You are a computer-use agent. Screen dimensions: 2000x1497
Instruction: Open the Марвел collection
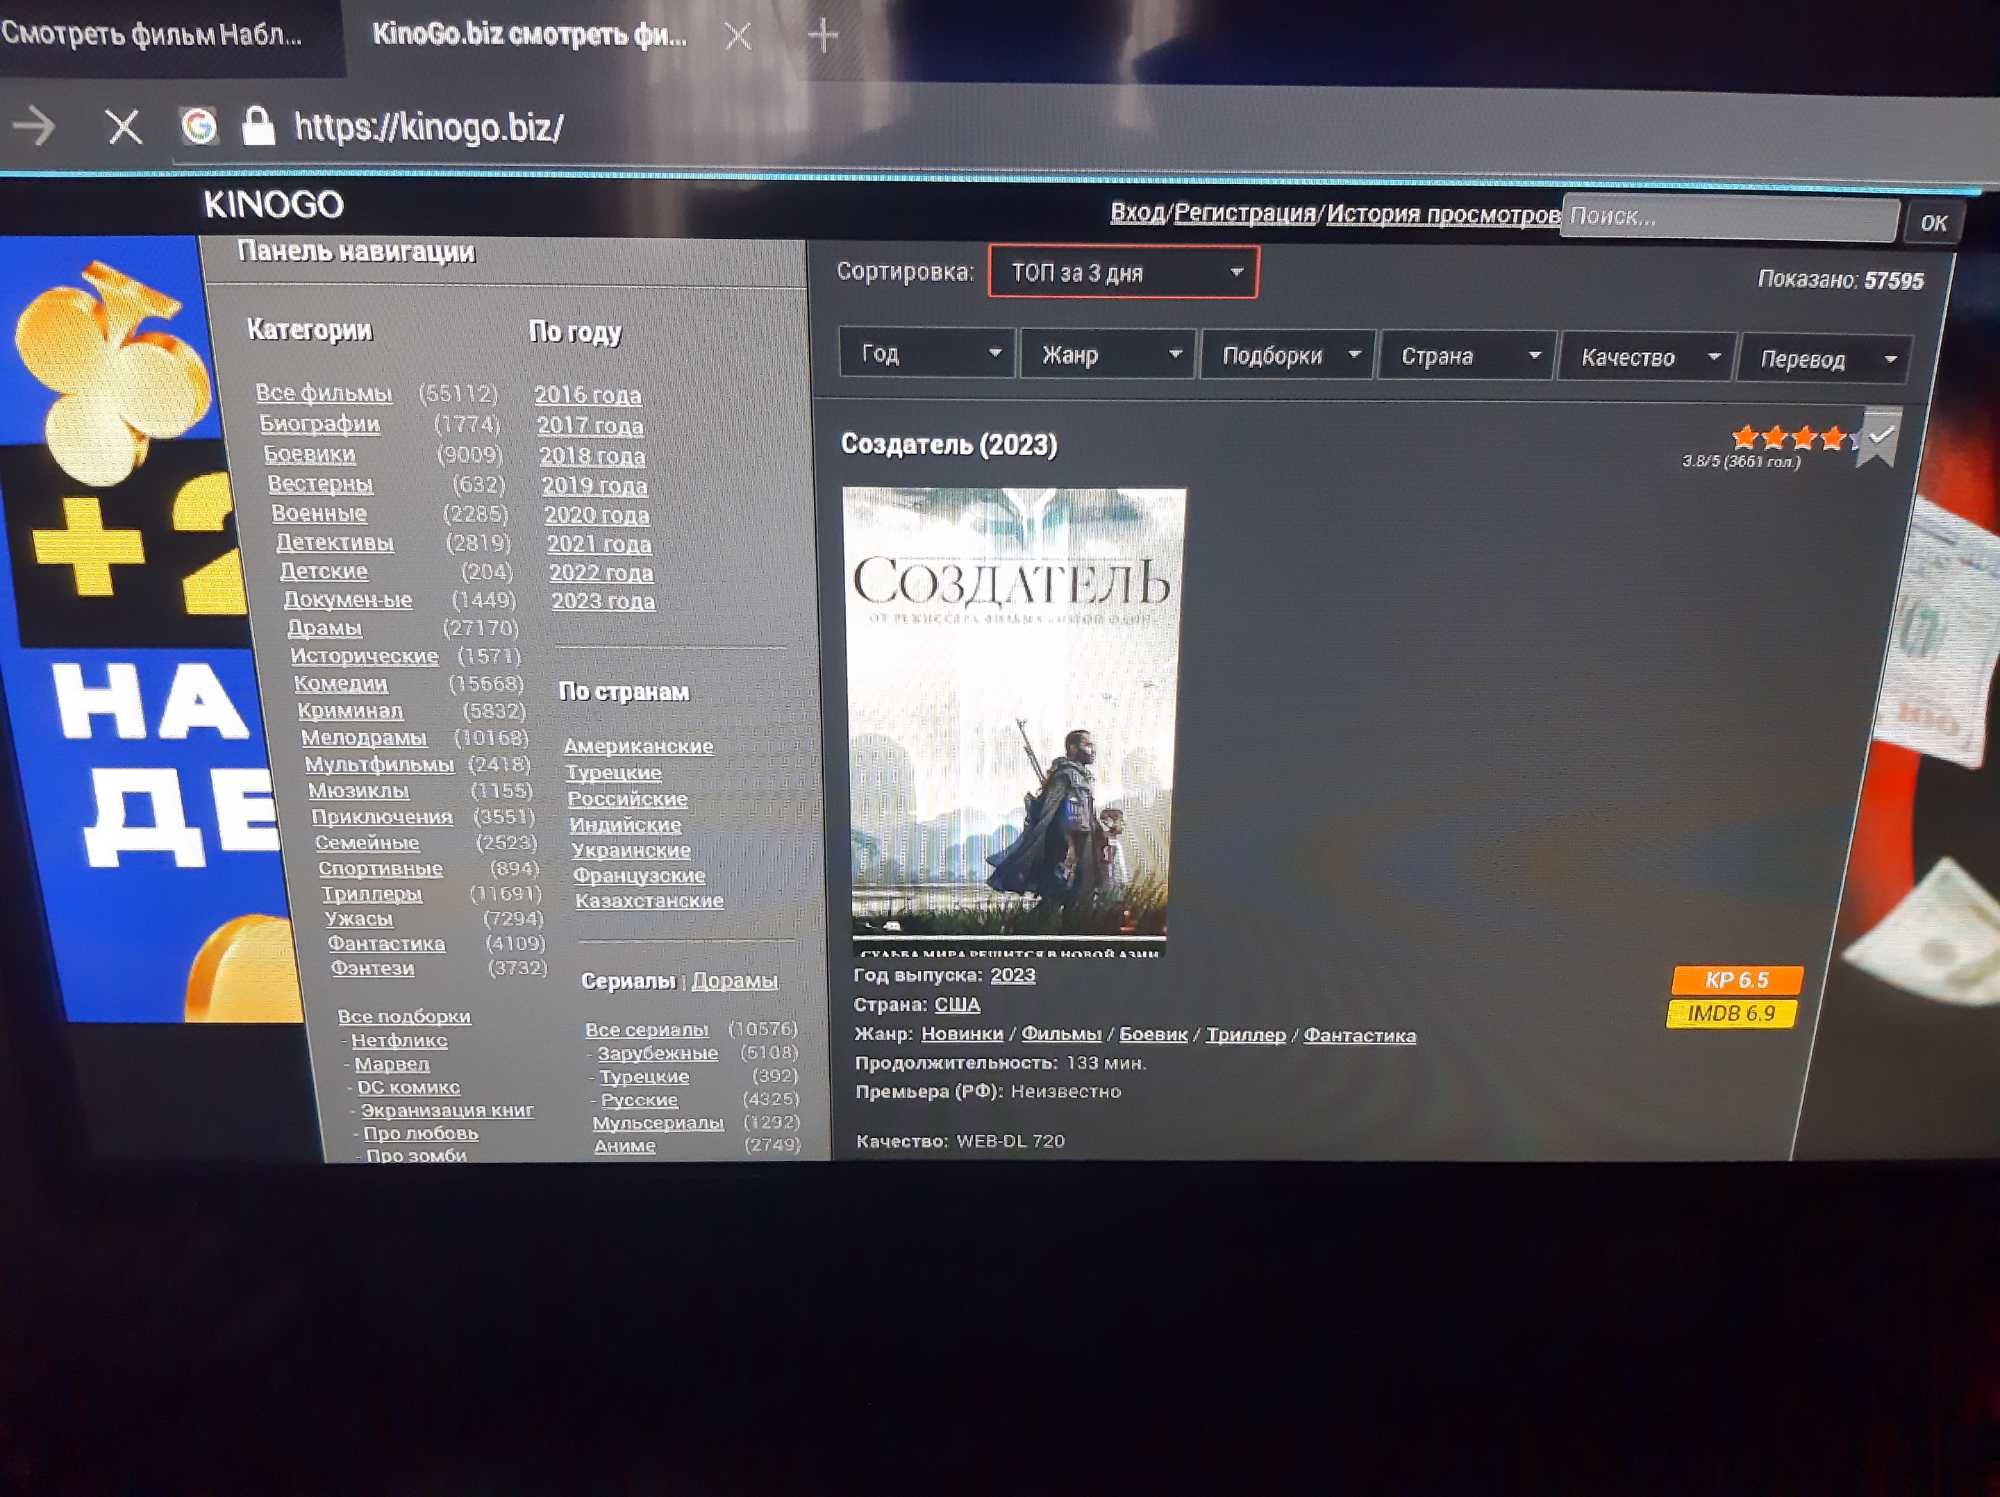[392, 1064]
